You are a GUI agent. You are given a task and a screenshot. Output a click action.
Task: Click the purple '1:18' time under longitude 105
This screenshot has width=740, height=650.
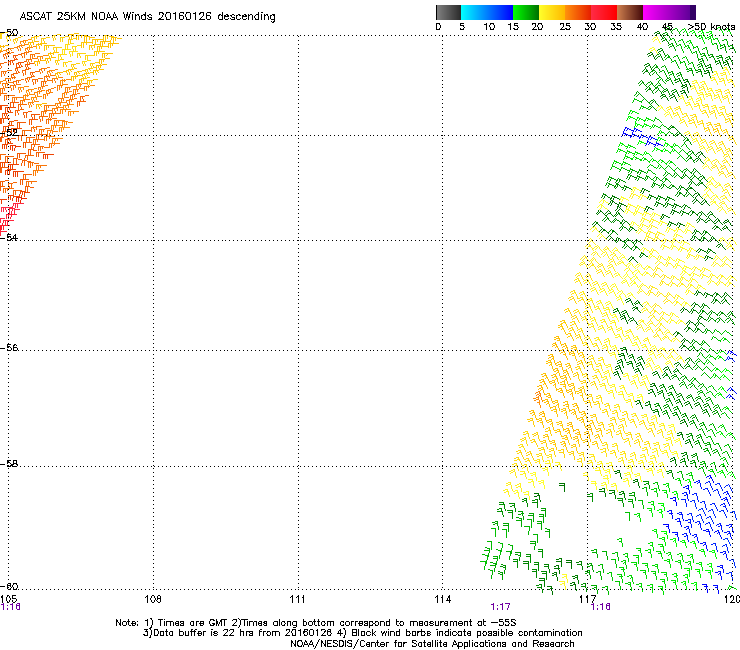coord(10,607)
